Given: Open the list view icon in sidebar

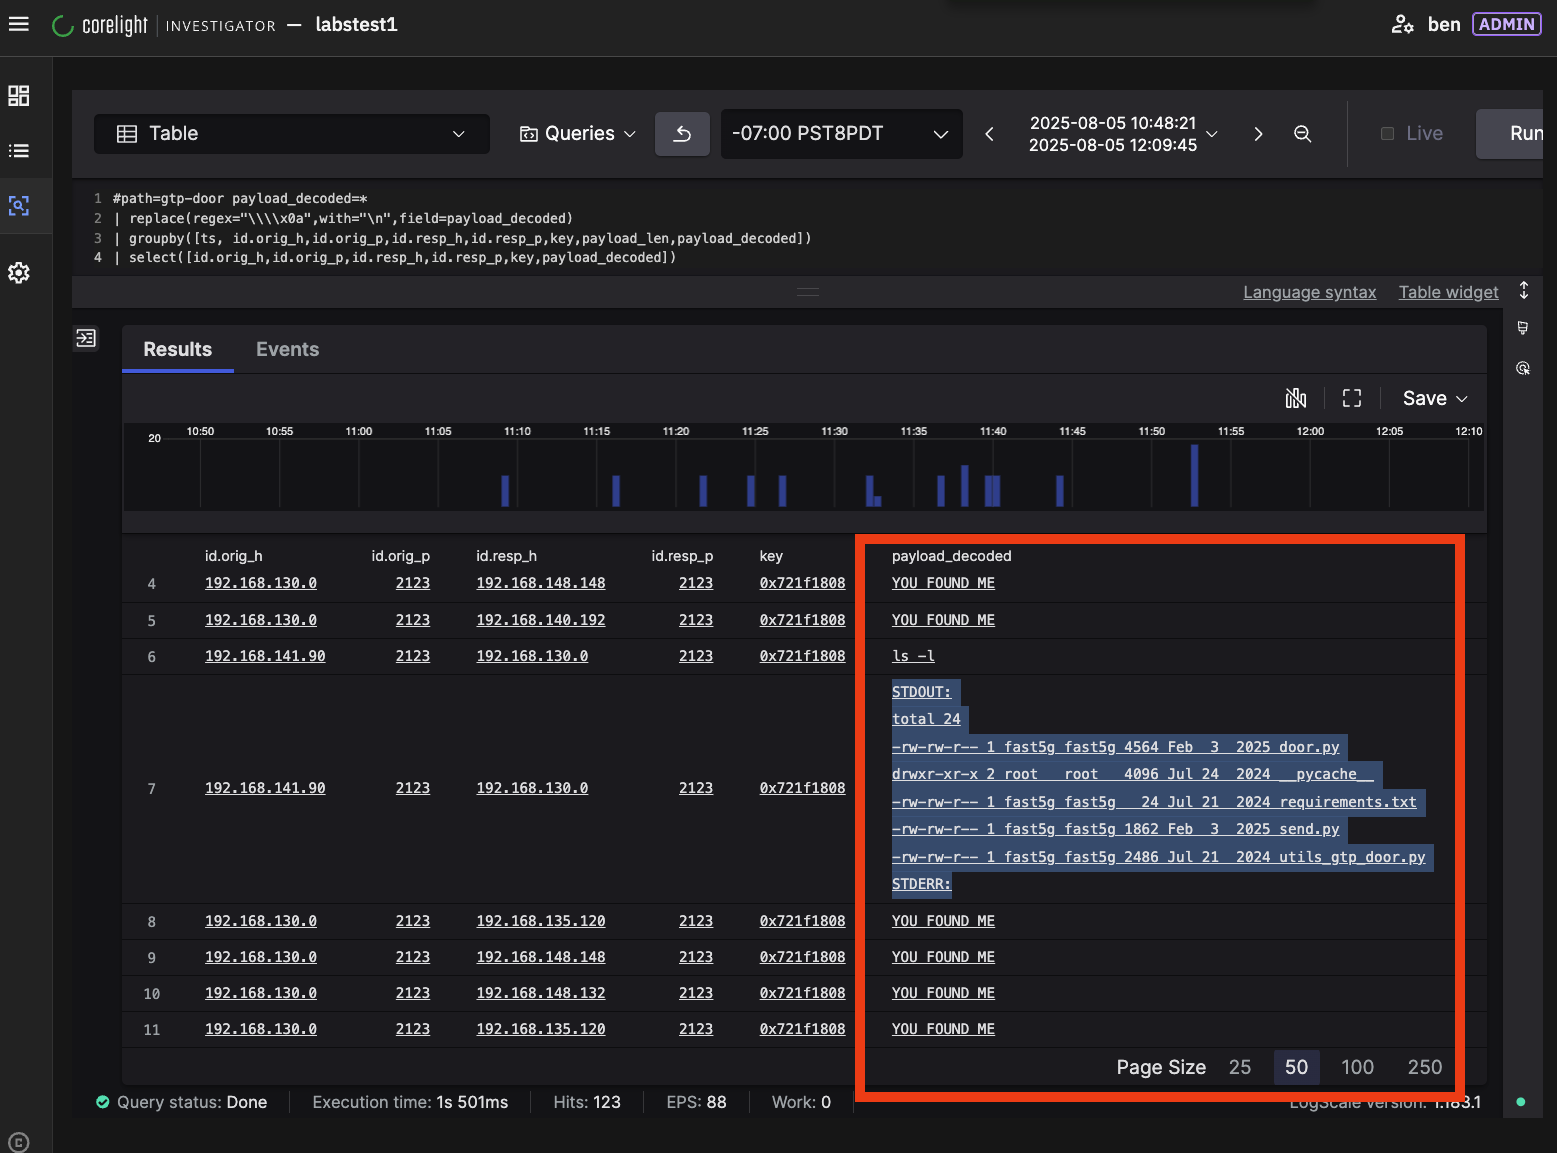Looking at the screenshot, I should [19, 151].
